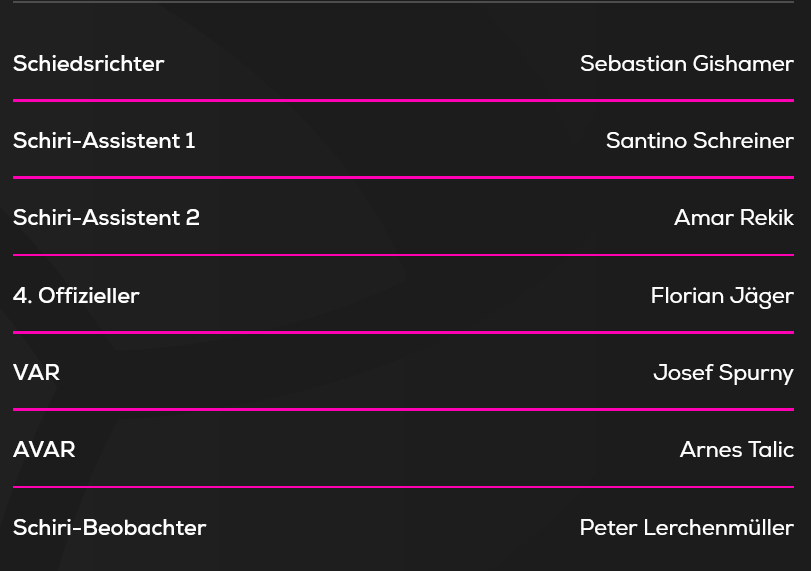Screen dimensions: 811x571
Task: Open Santino Schreiner's name
Action: 700,141
